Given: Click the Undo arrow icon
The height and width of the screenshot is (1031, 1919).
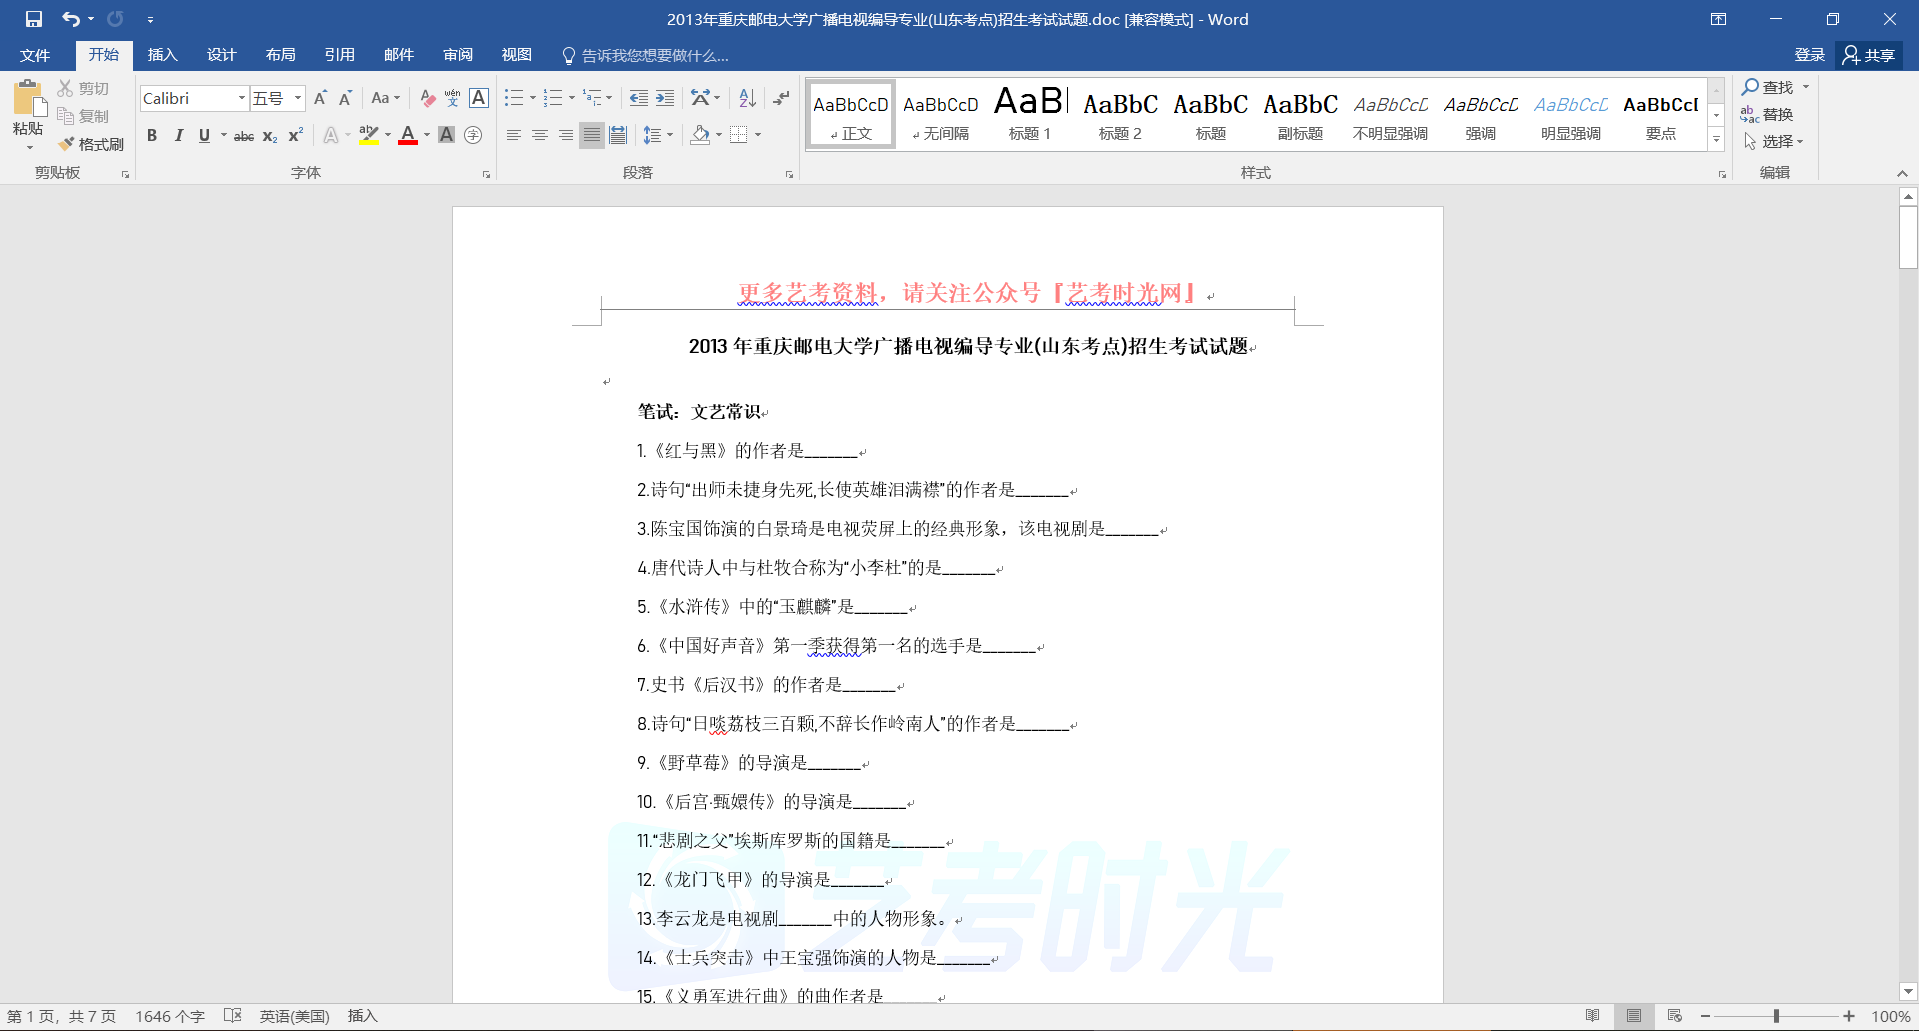Looking at the screenshot, I should 70,19.
